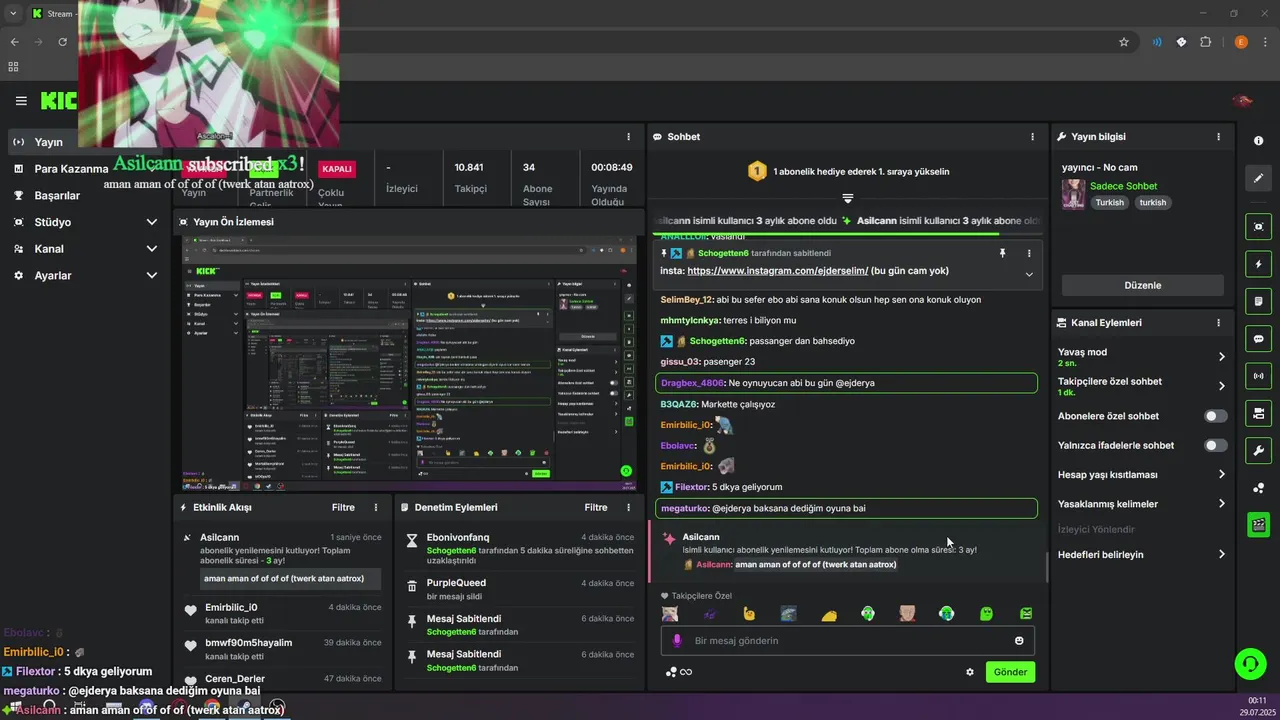Open Etkinlik Akışı panel three-dot menu
The image size is (1280, 720).
pos(376,508)
